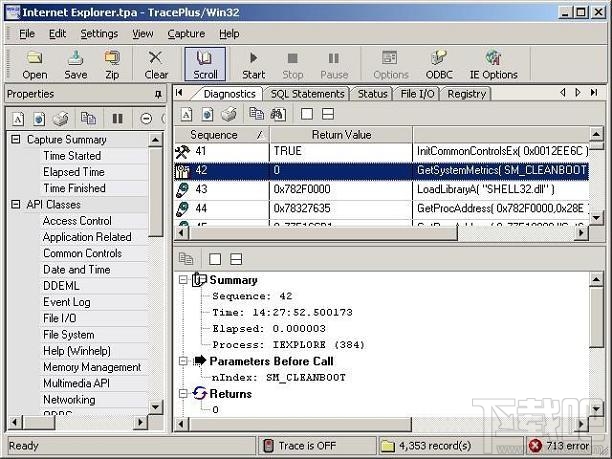
Task: Select Networking in API Classes
Action: pyautogui.click(x=69, y=400)
